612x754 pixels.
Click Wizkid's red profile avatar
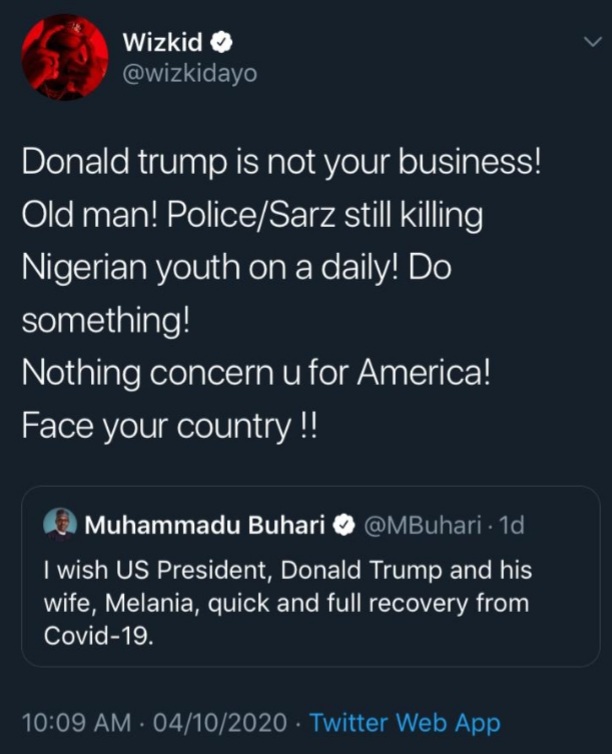(x=65, y=57)
